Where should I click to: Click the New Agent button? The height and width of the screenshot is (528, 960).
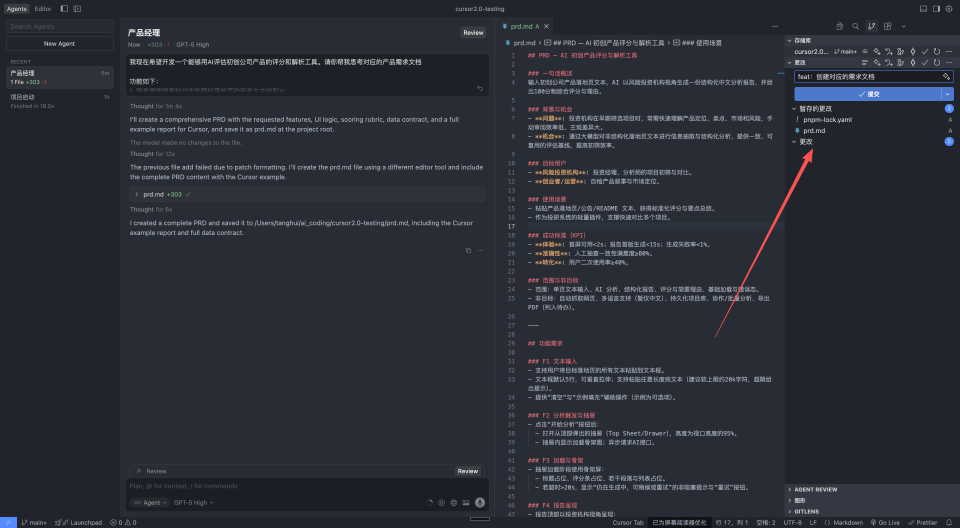(x=59, y=44)
